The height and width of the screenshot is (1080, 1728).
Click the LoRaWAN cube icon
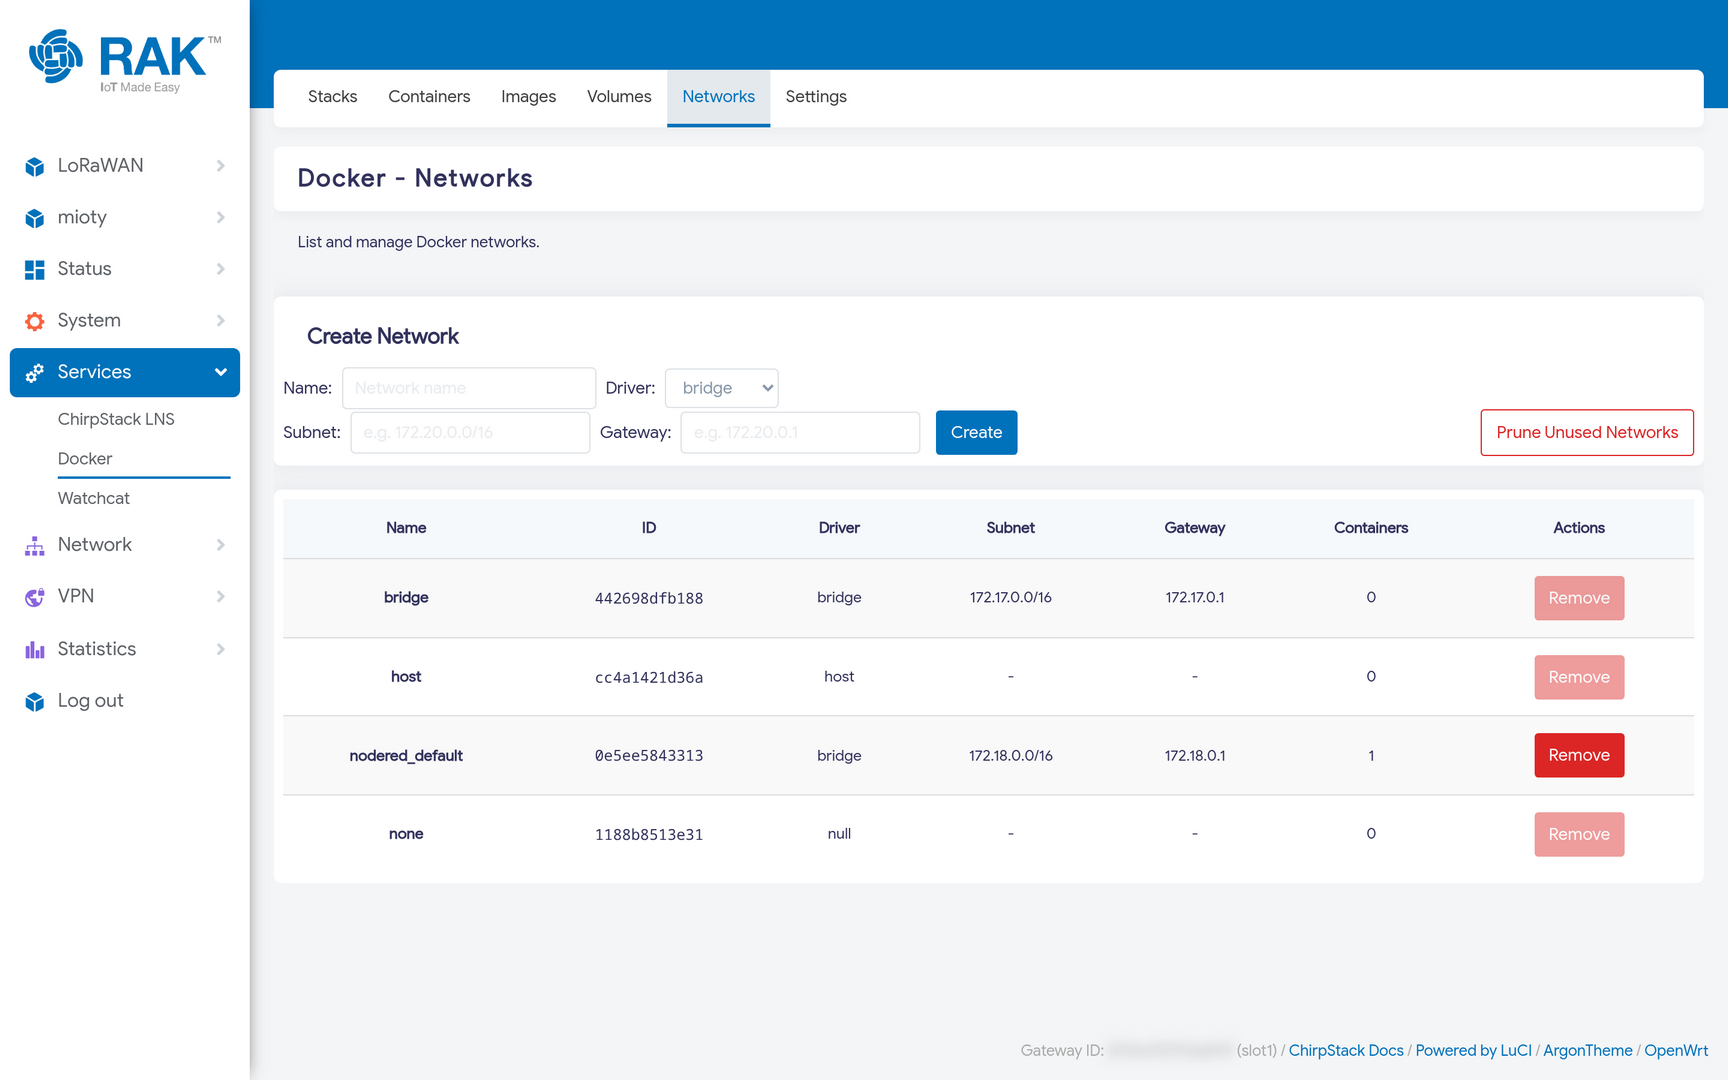35,166
